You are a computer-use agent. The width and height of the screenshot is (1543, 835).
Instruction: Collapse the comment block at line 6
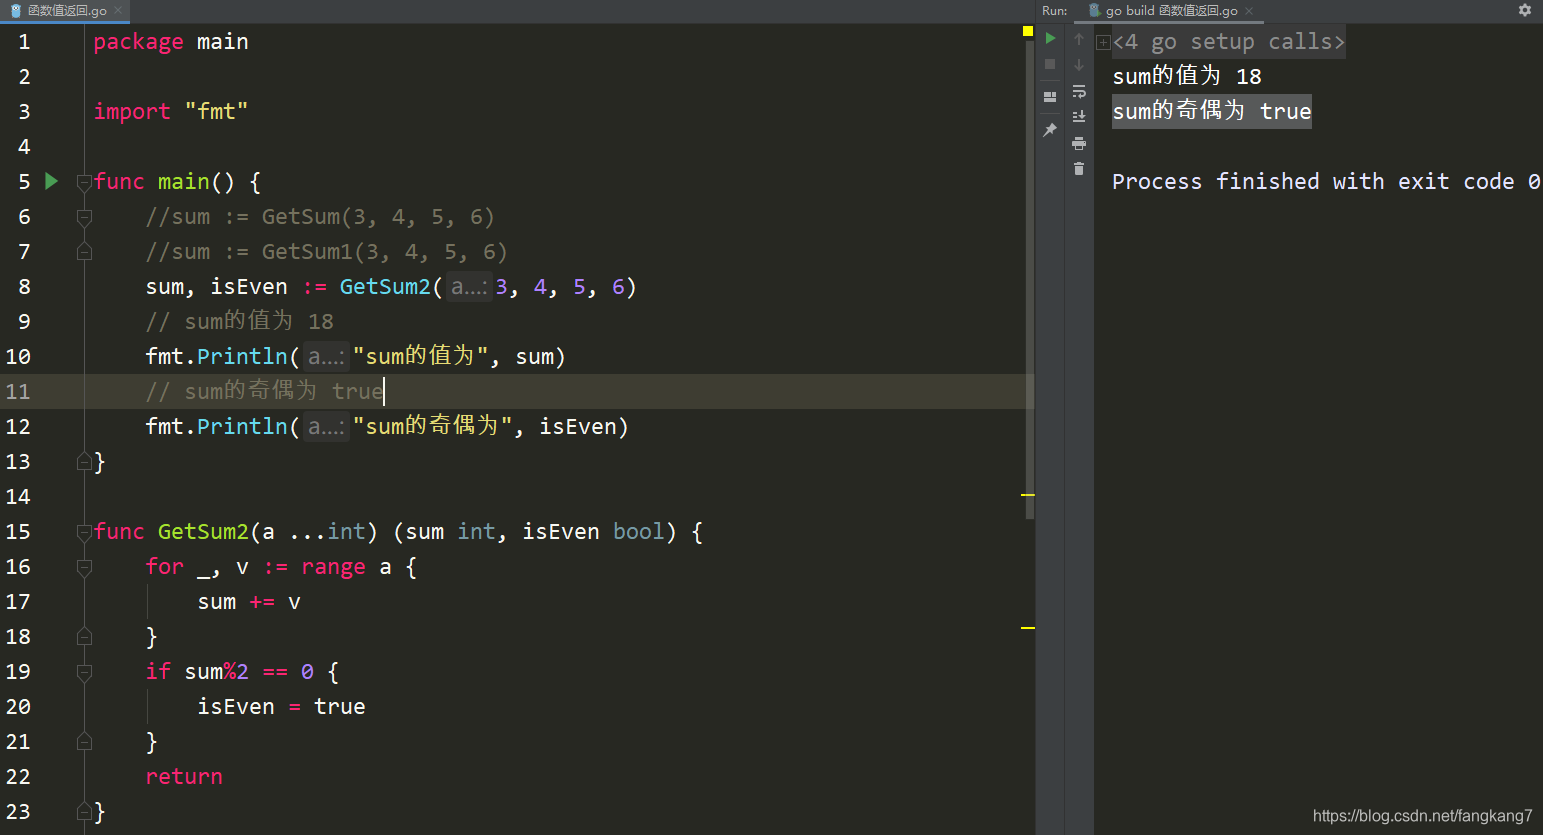tap(84, 217)
